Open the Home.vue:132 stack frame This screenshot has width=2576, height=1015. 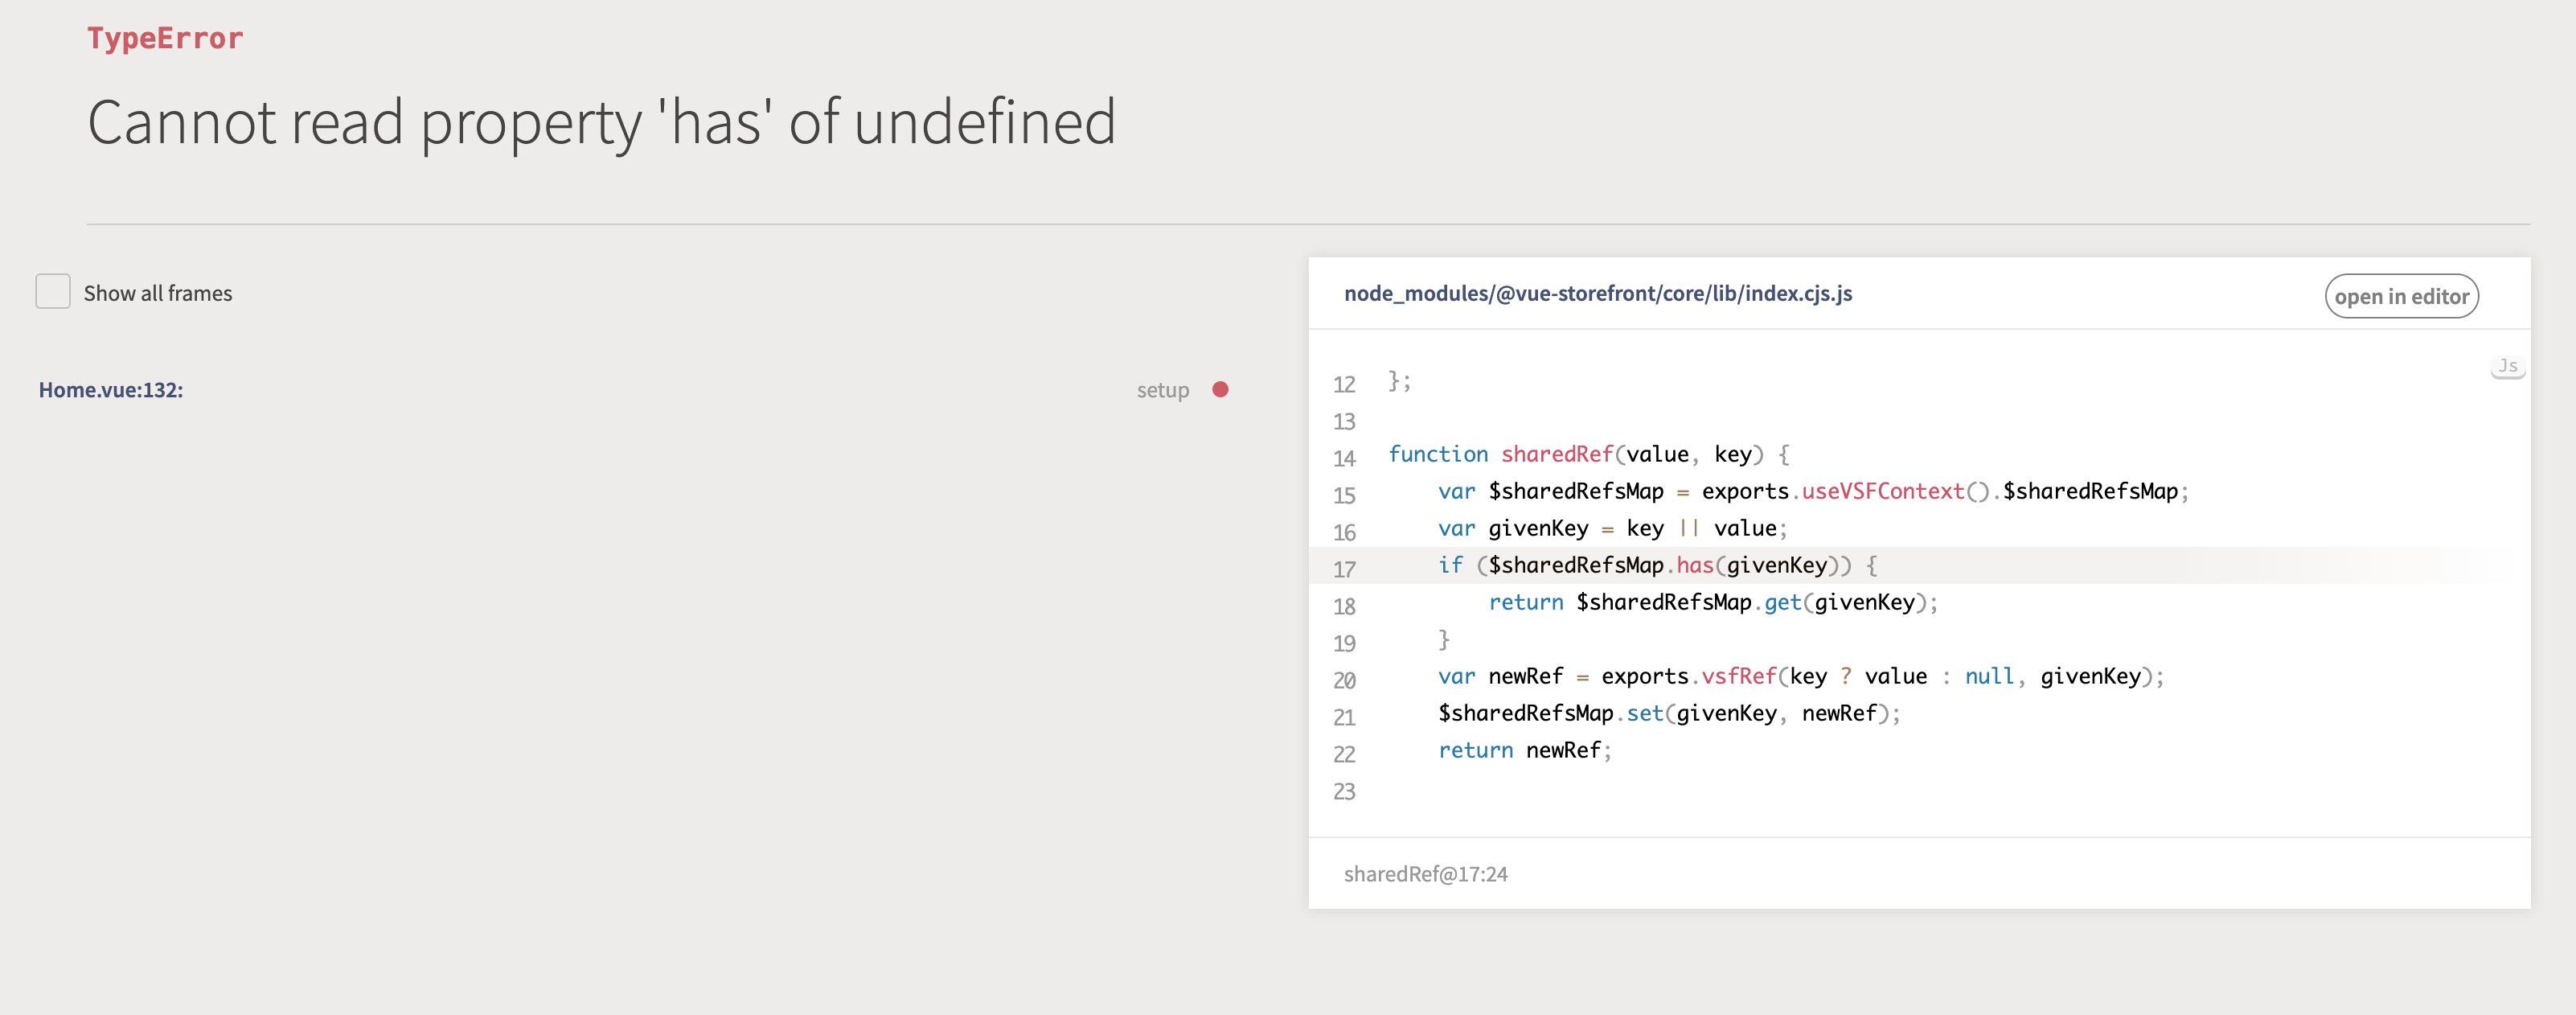[112, 390]
